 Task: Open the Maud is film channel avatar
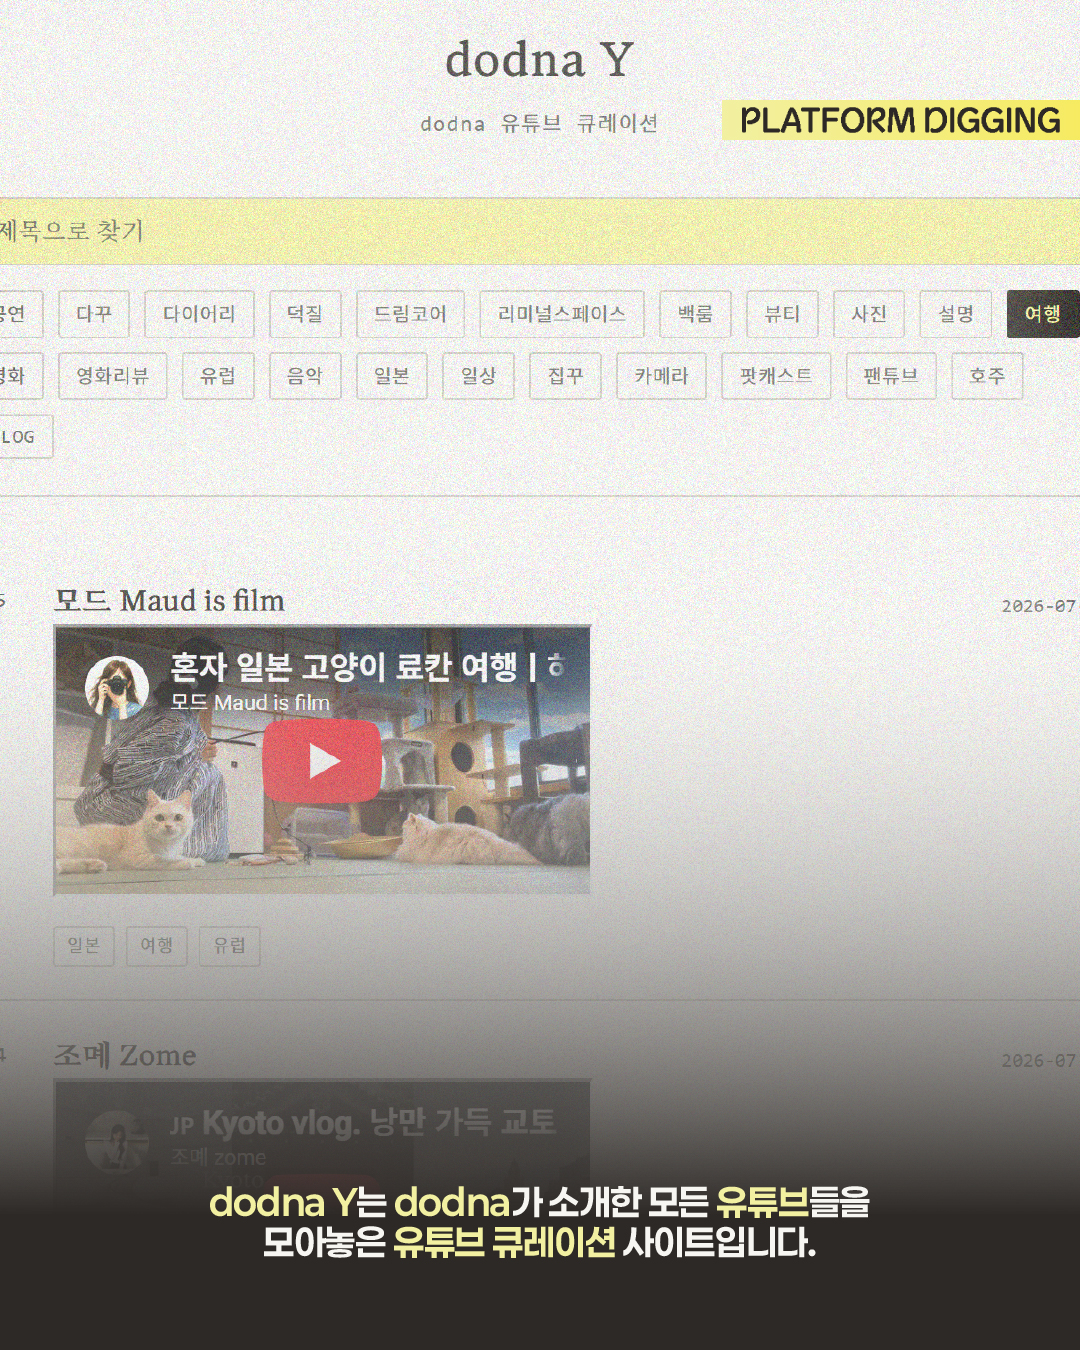(117, 688)
